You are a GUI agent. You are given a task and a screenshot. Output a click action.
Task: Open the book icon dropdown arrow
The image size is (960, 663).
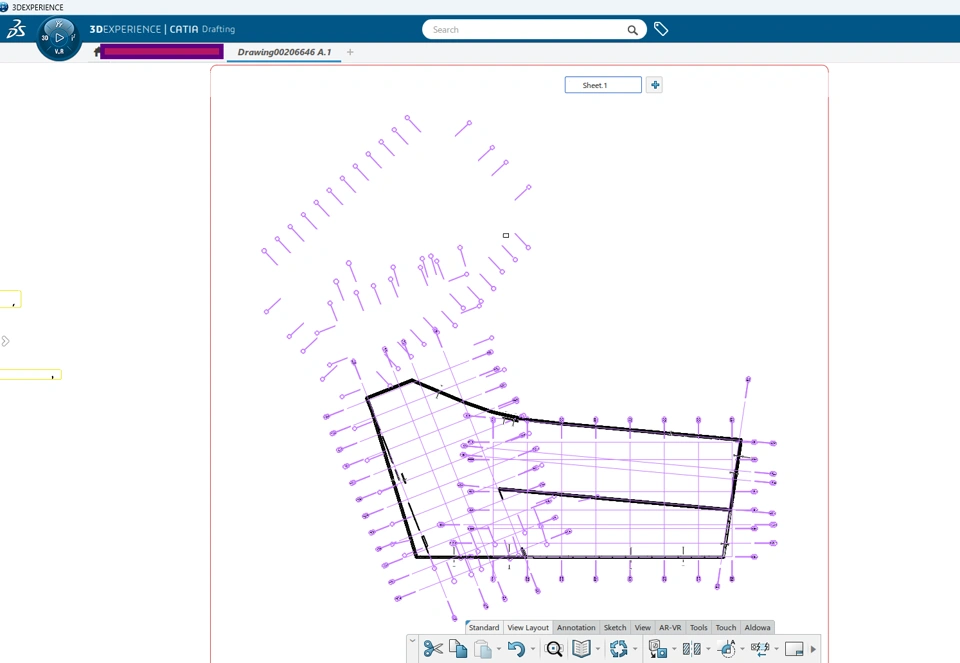598,649
